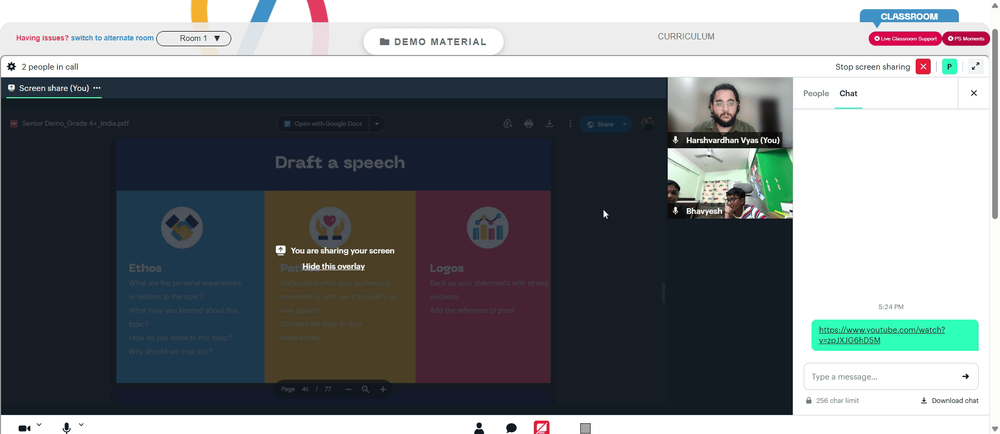1000x434 pixels.
Task: Toggle the microphone mute
Action: (66, 428)
